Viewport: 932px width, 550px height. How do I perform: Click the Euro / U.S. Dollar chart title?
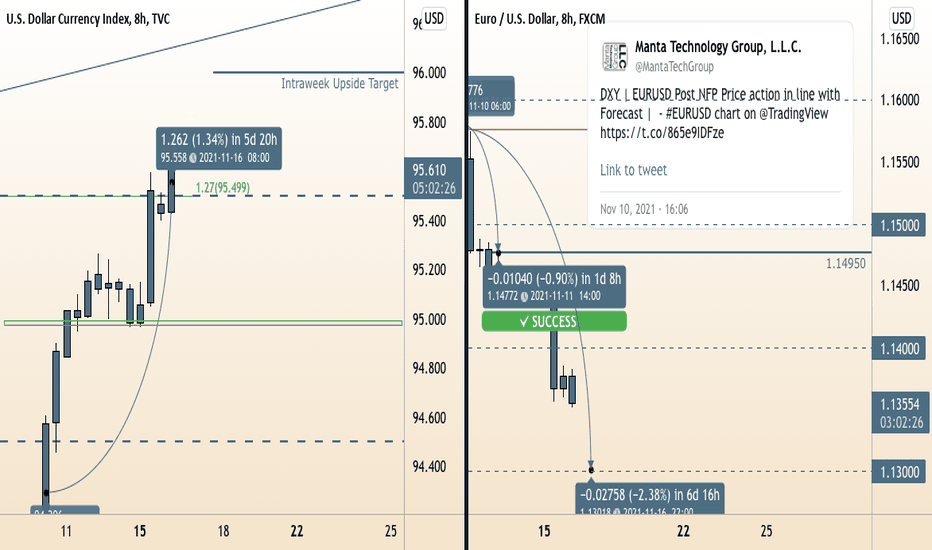(540, 19)
